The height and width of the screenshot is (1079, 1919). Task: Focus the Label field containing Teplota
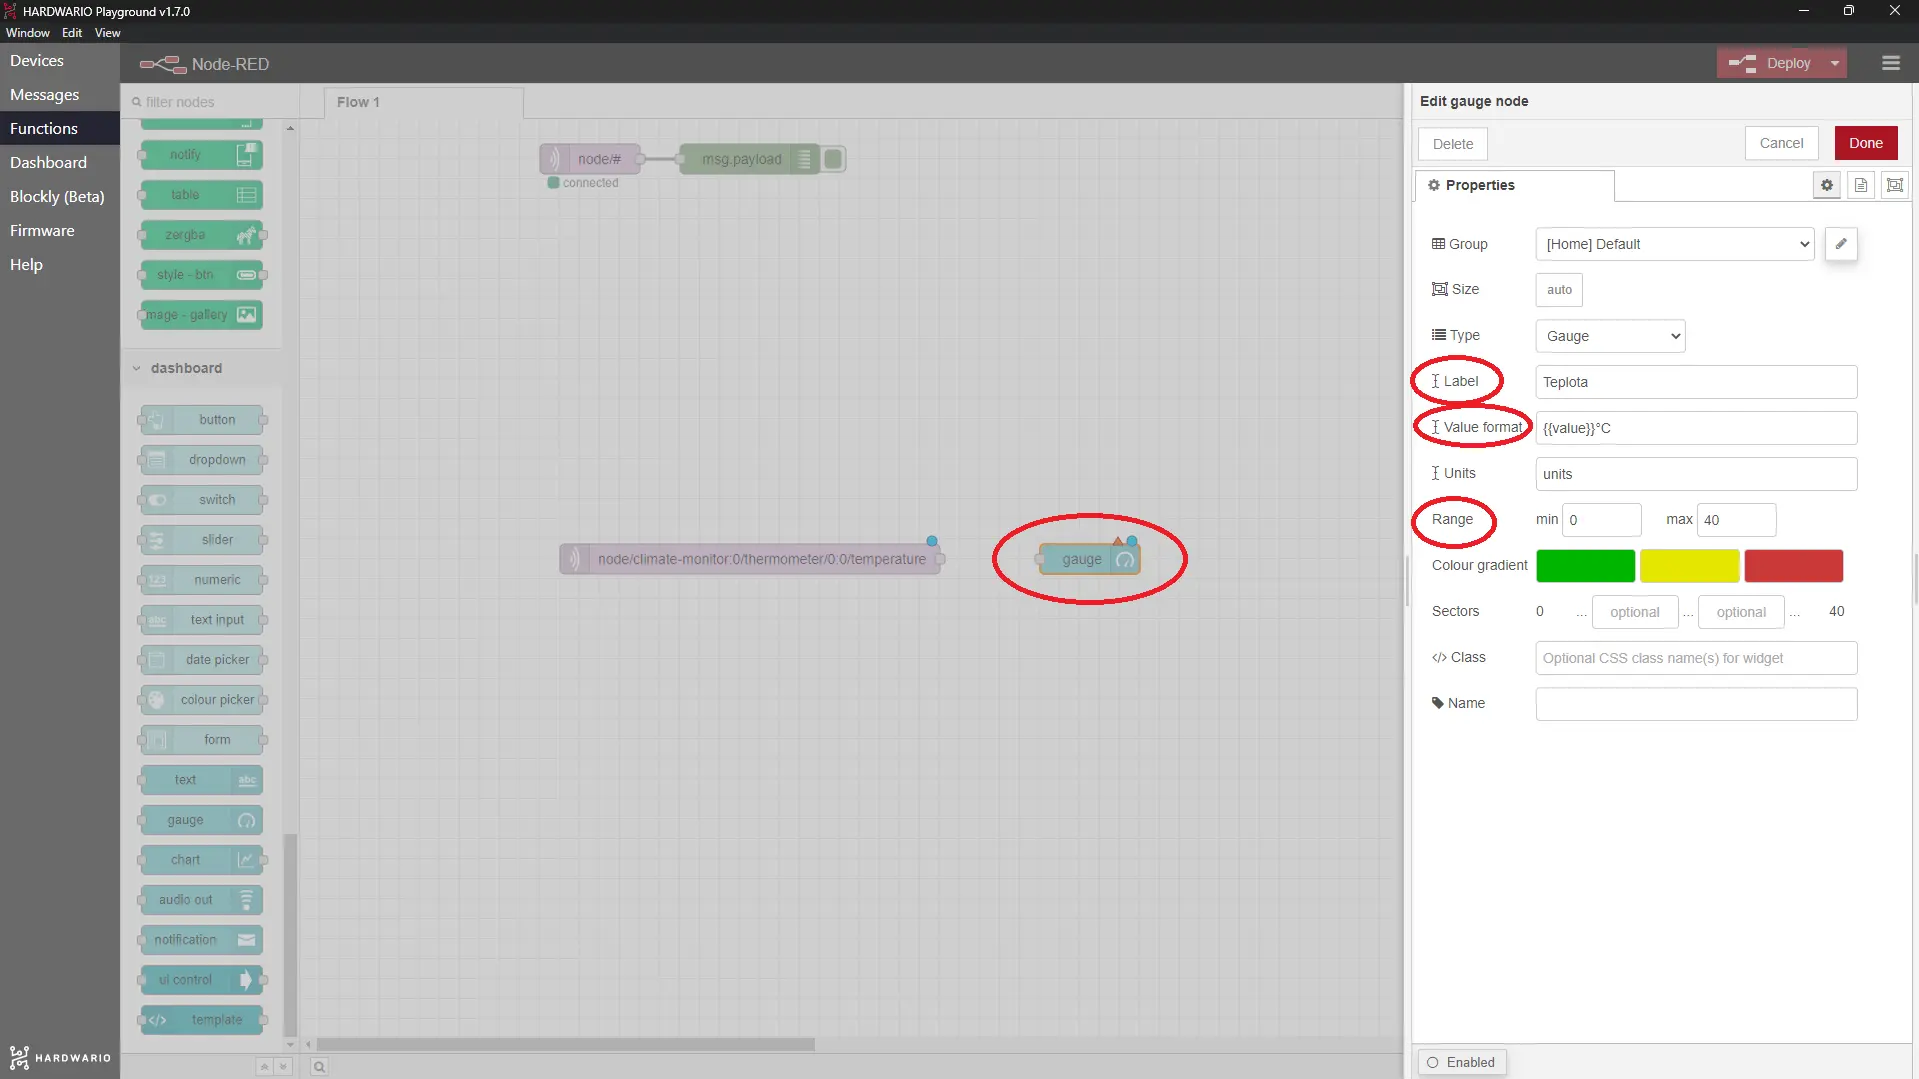tap(1696, 382)
